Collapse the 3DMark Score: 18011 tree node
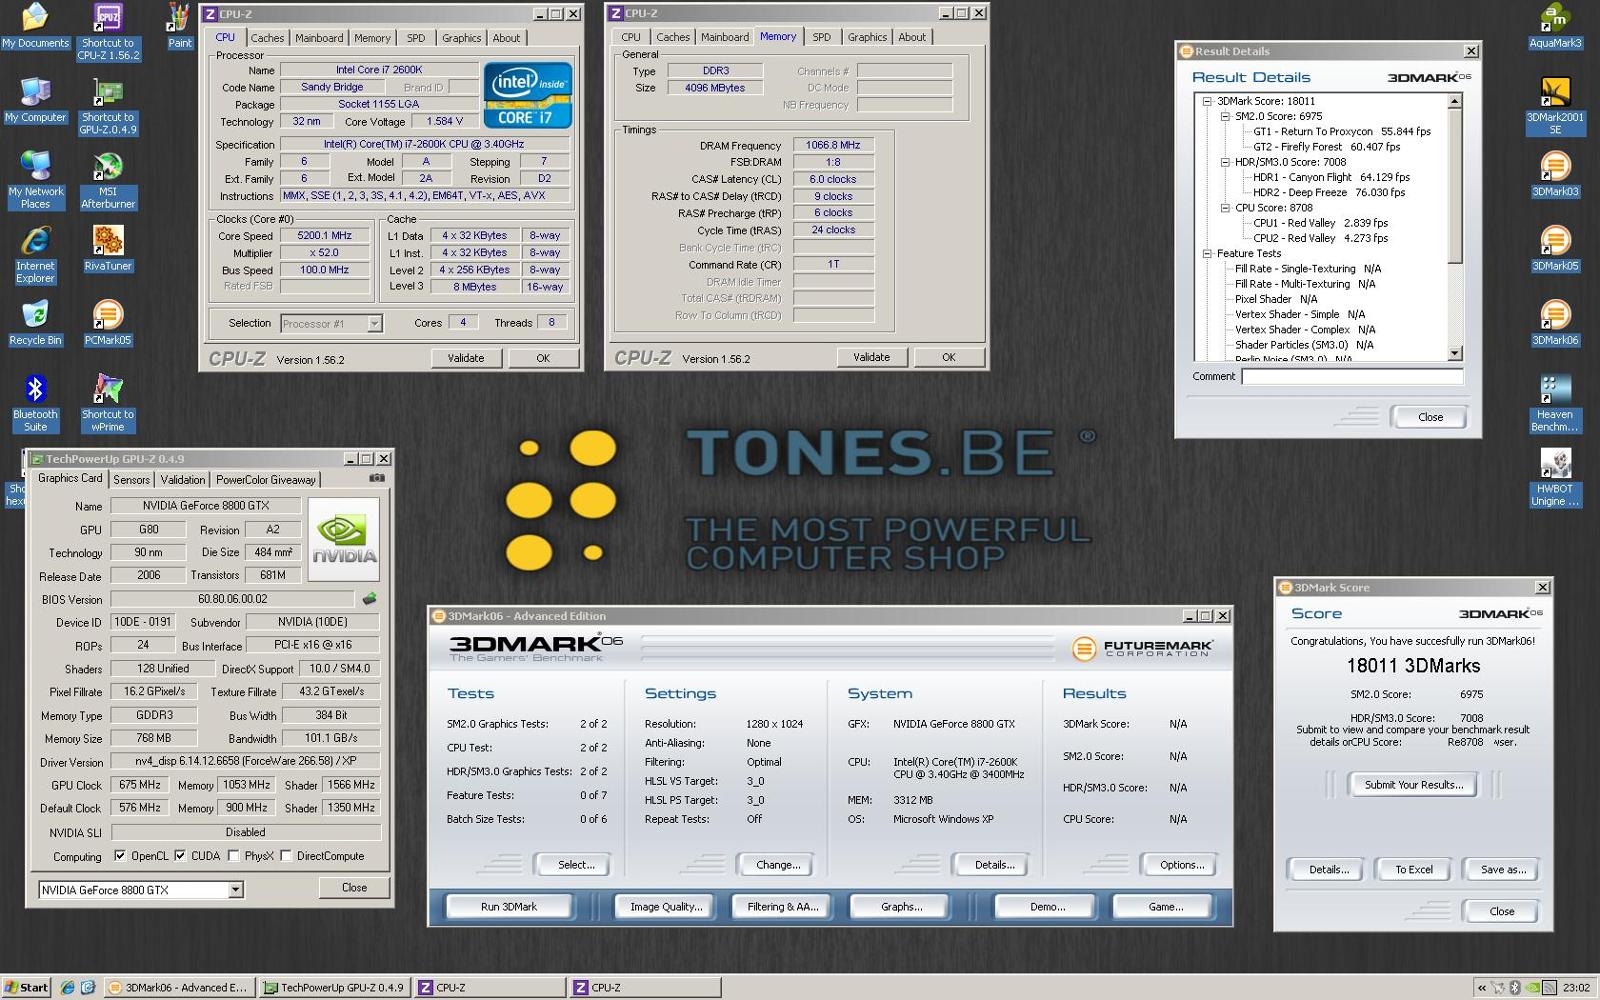This screenshot has width=1600, height=1000. click(1207, 101)
